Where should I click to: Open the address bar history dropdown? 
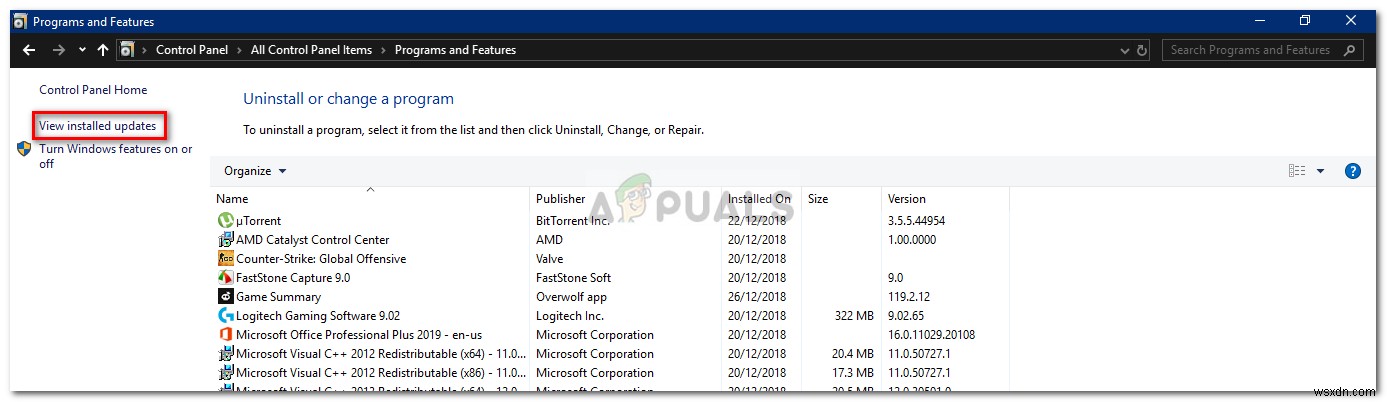(1122, 50)
